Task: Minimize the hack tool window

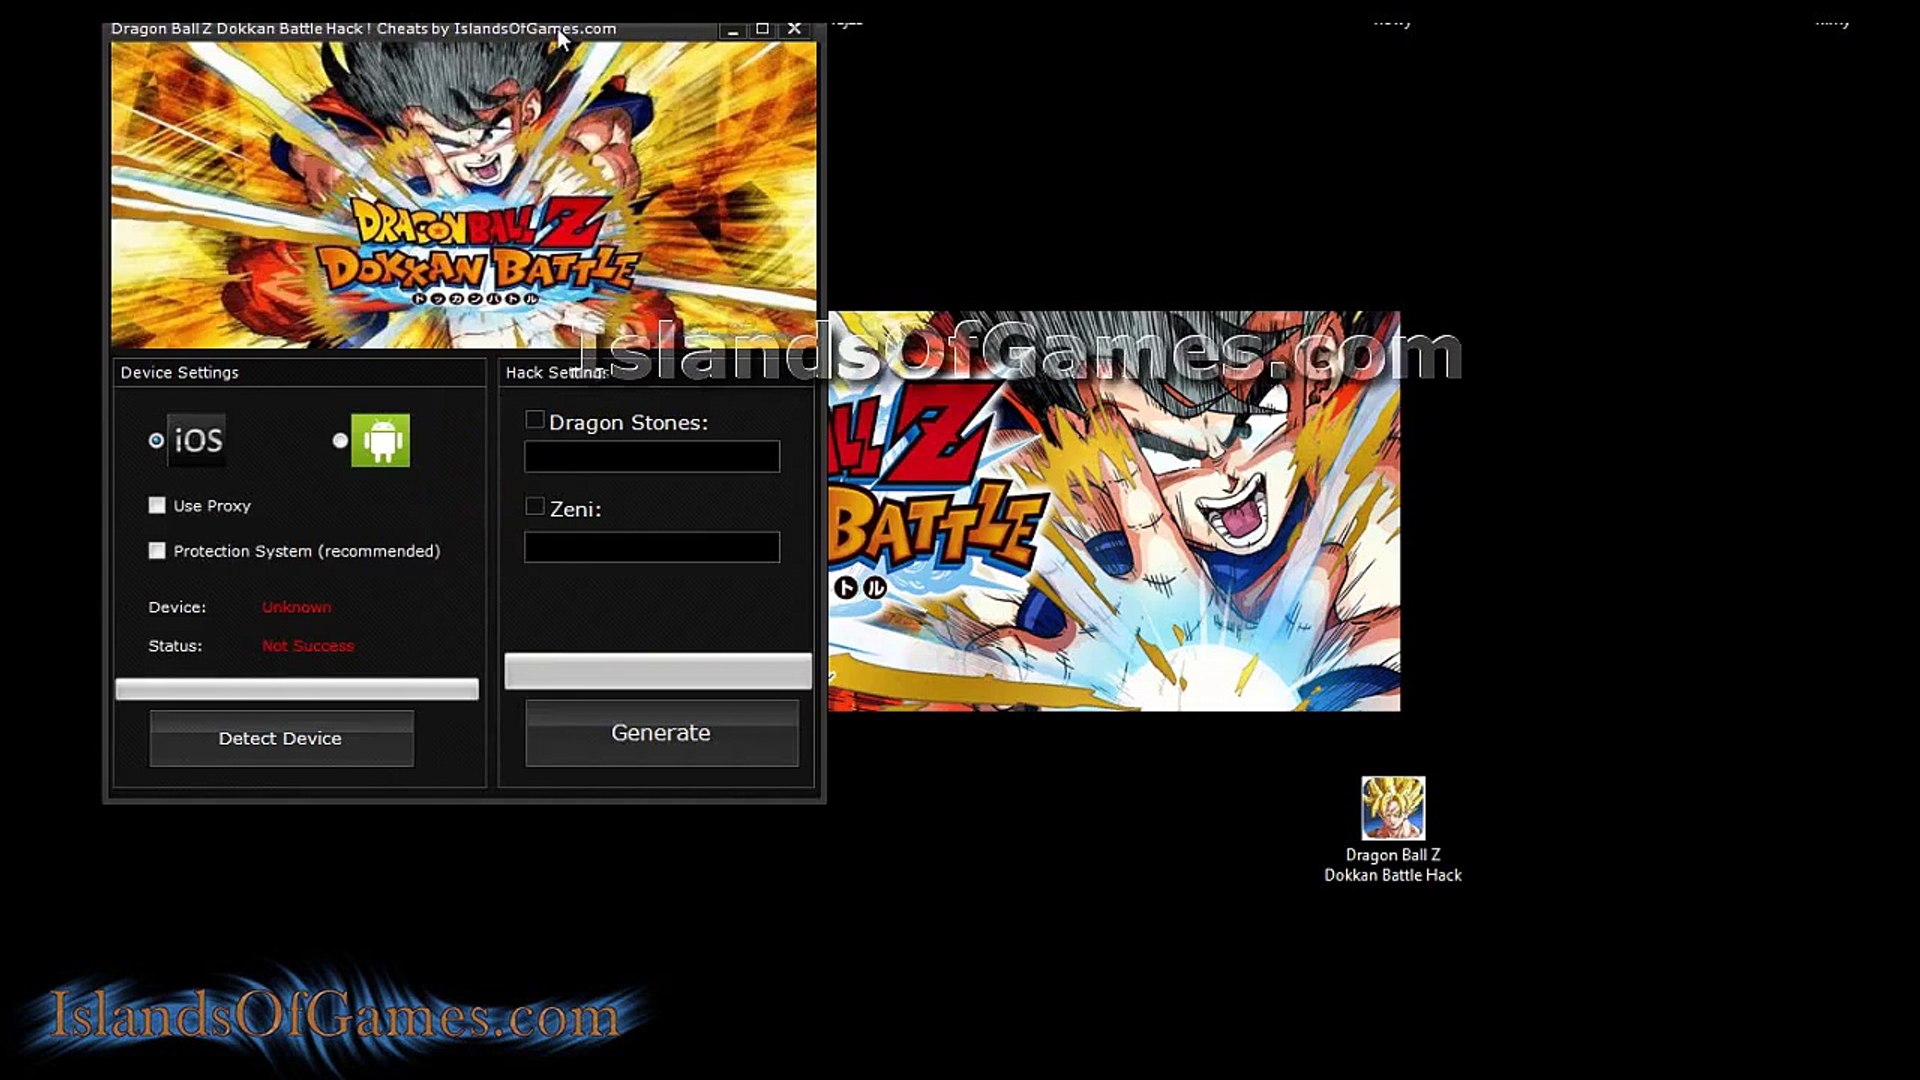Action: [x=733, y=30]
